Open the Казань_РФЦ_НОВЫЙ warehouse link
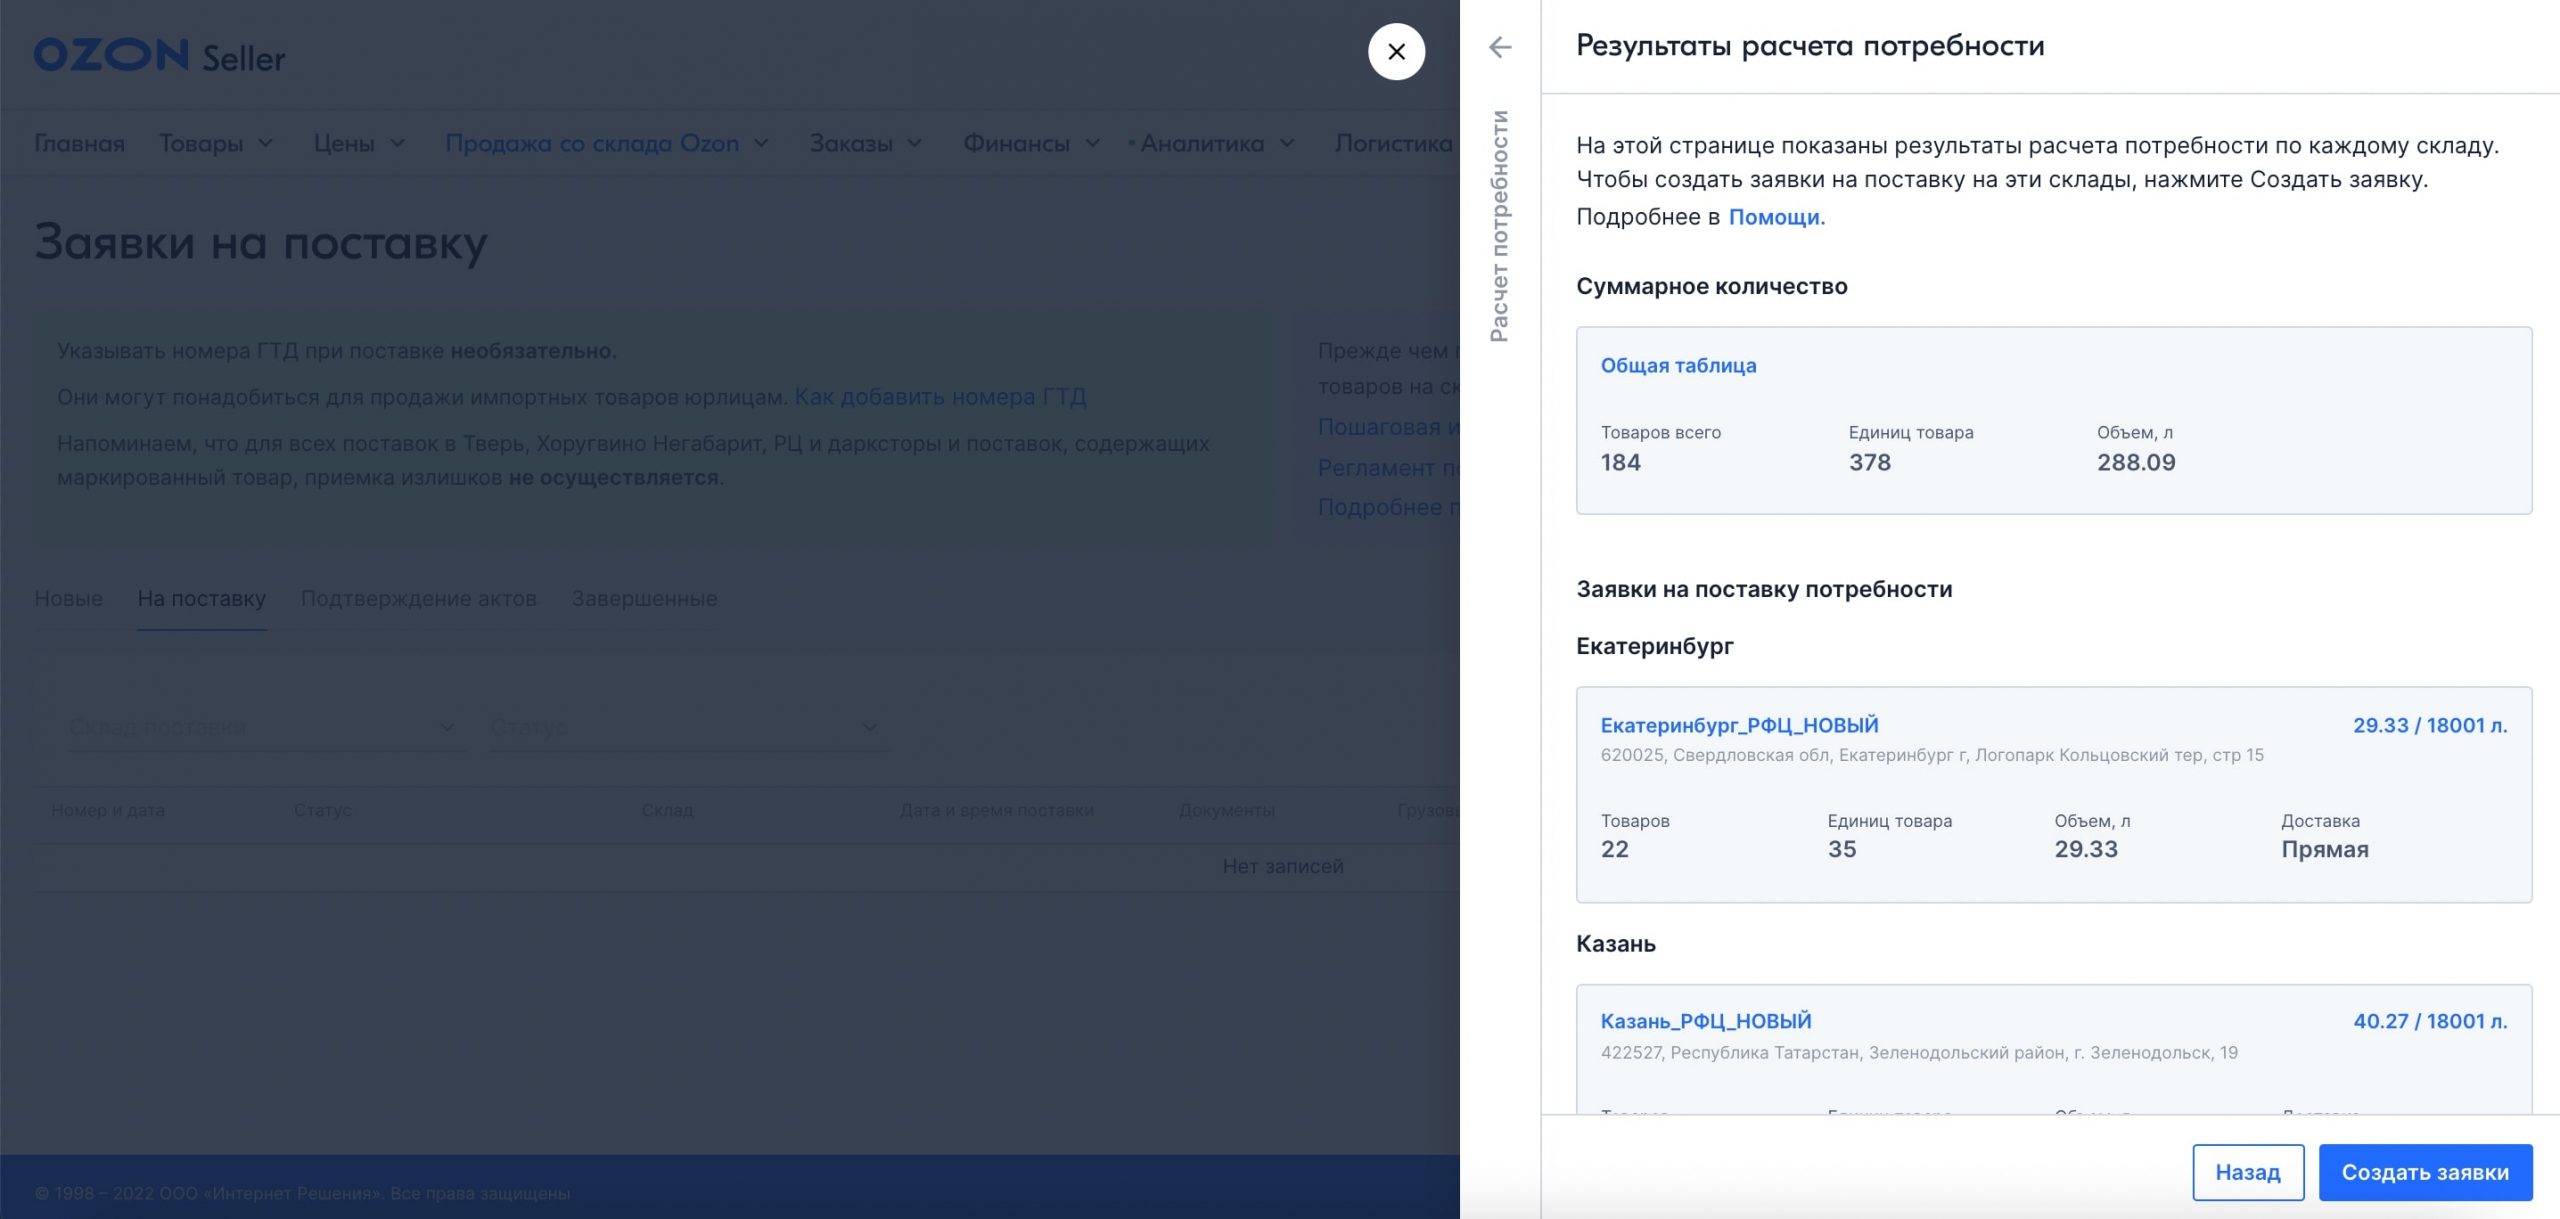The image size is (2560, 1219). tap(1706, 1021)
